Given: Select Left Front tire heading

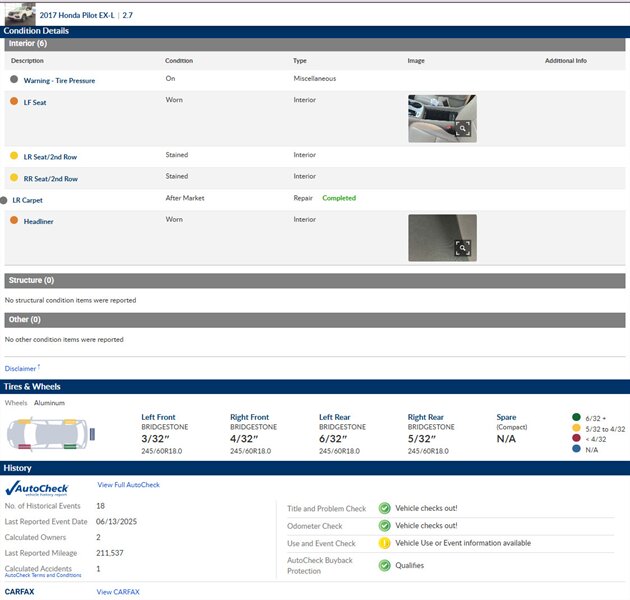Looking at the screenshot, I should pos(158,417).
